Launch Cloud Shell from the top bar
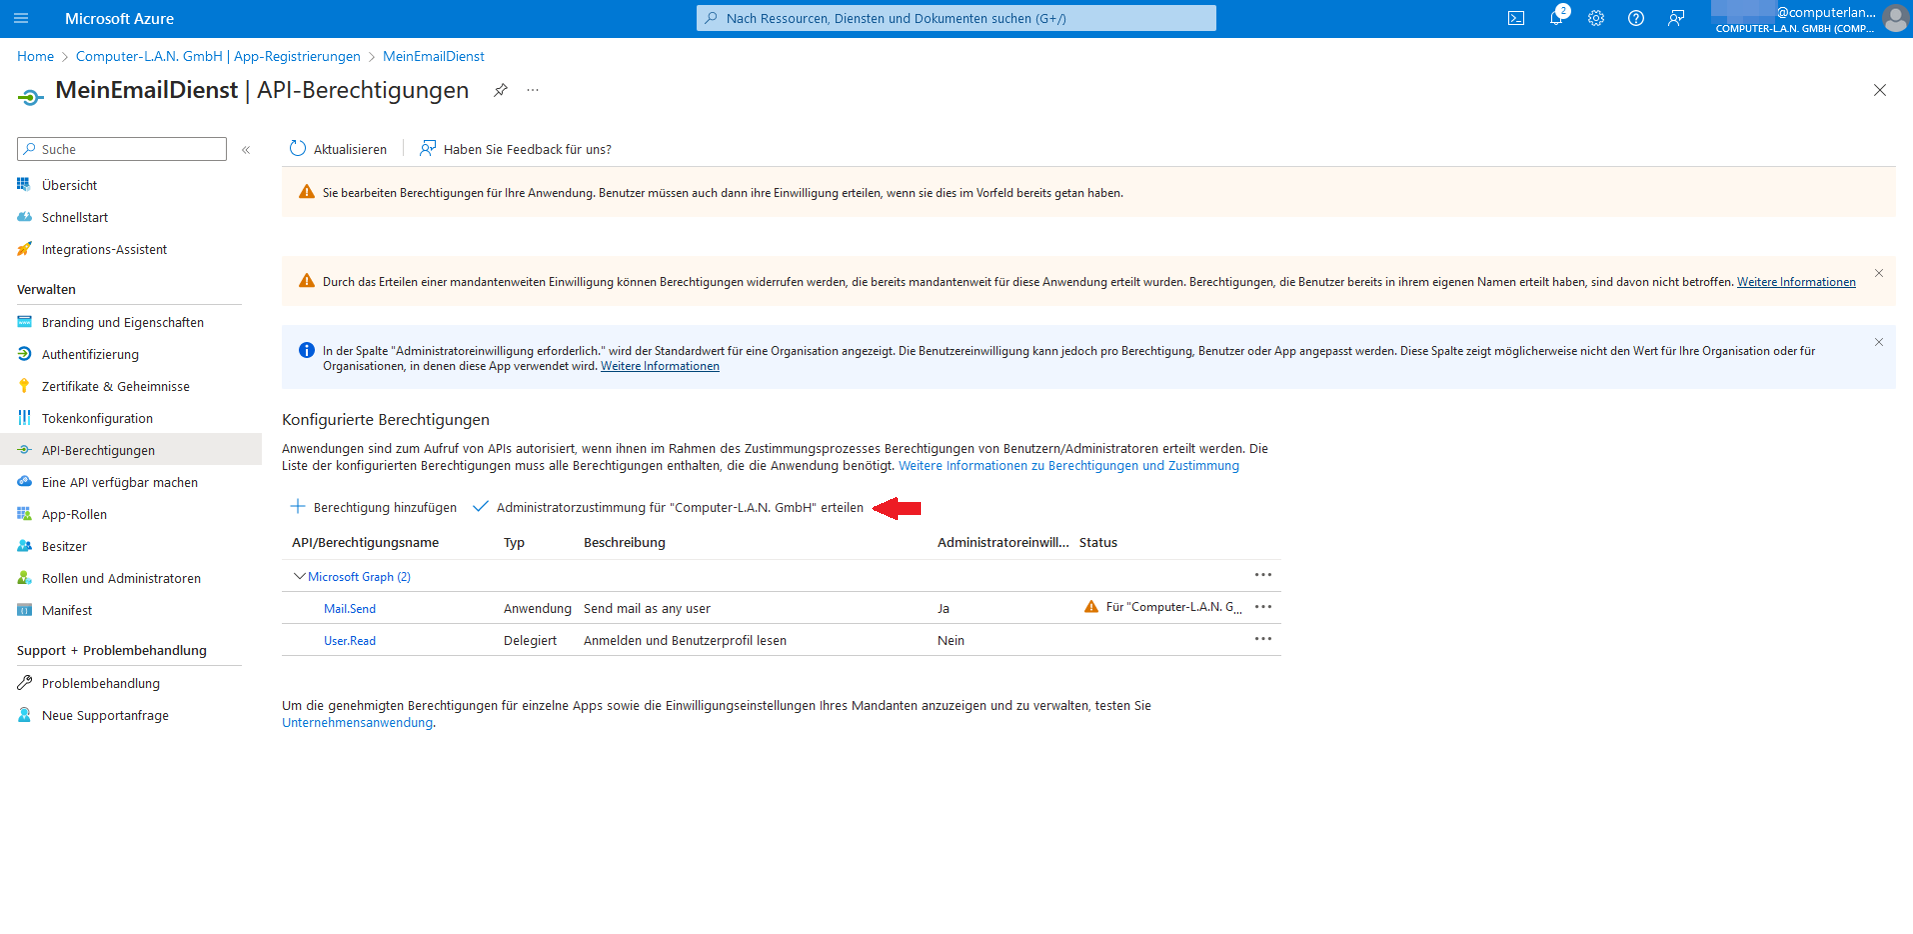This screenshot has height=934, width=1913. (1516, 18)
